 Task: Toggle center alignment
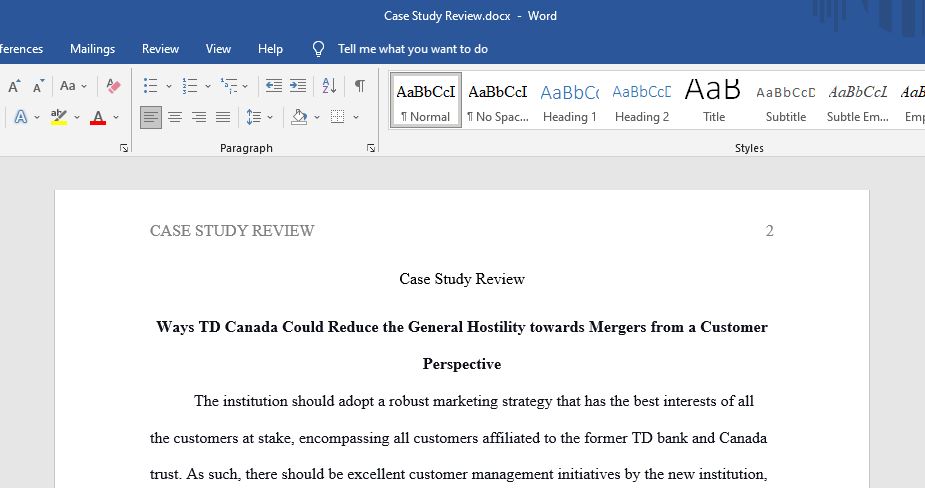pos(175,117)
